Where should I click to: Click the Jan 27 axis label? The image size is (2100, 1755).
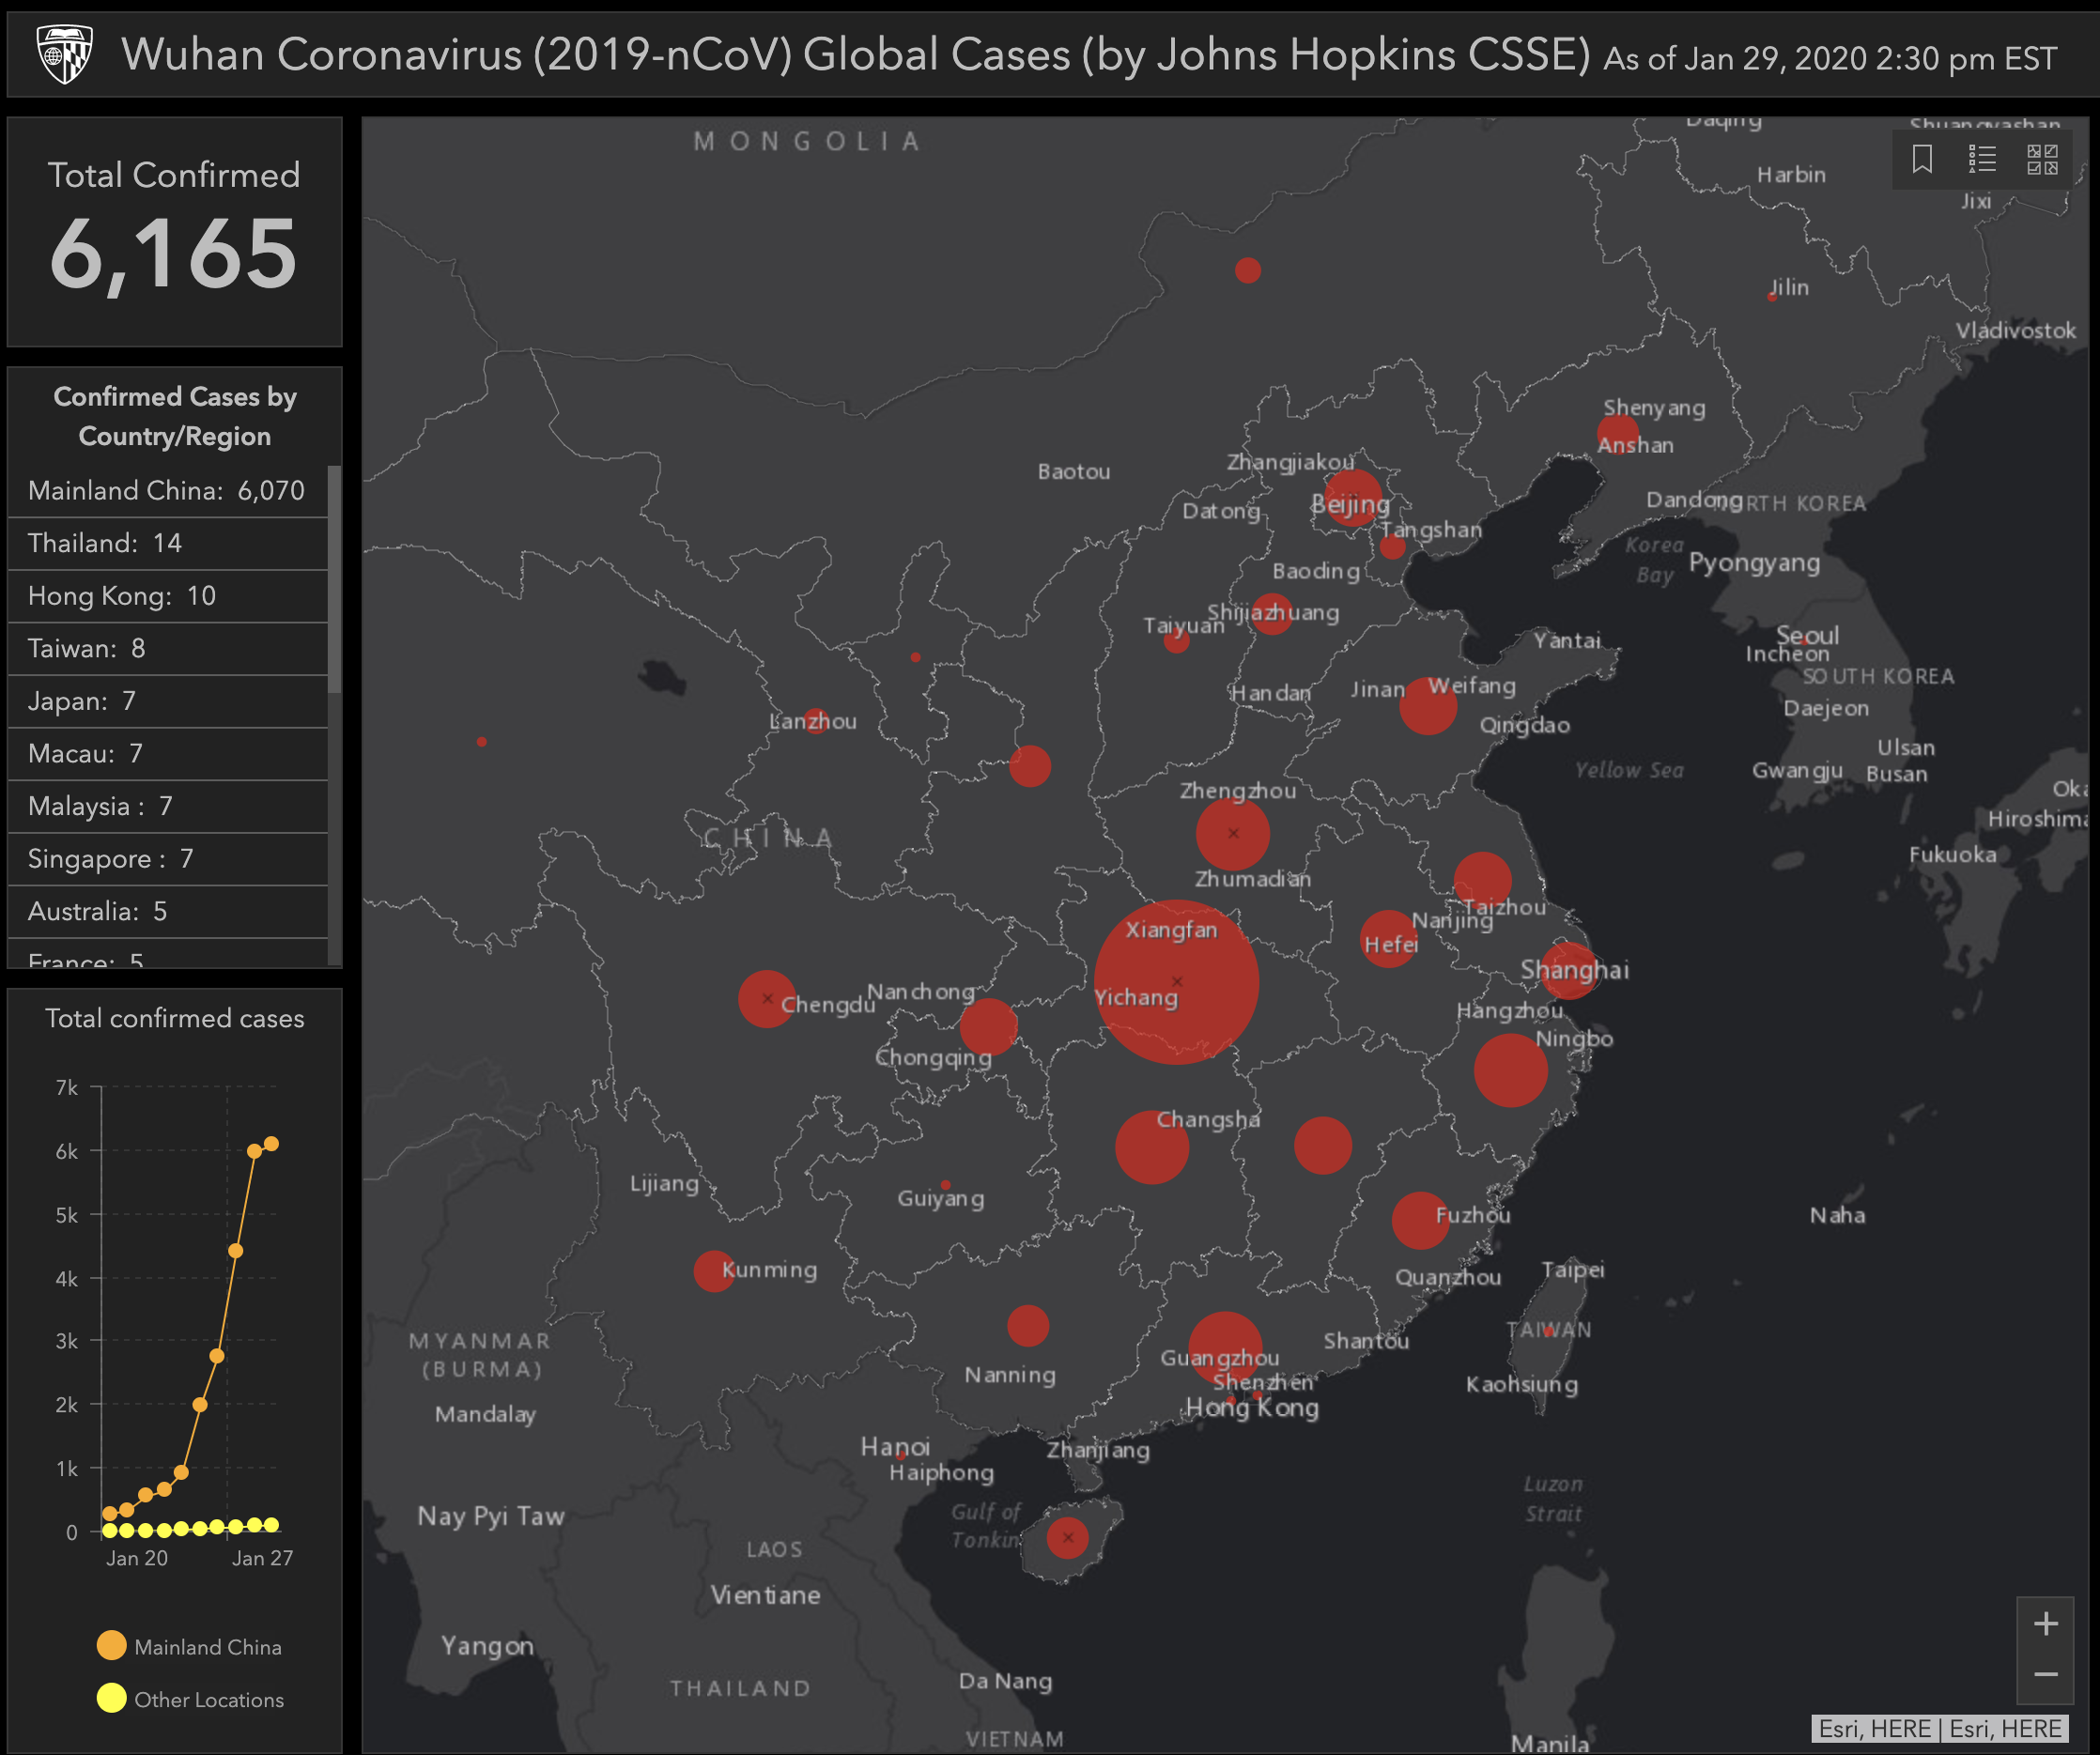(x=262, y=1557)
